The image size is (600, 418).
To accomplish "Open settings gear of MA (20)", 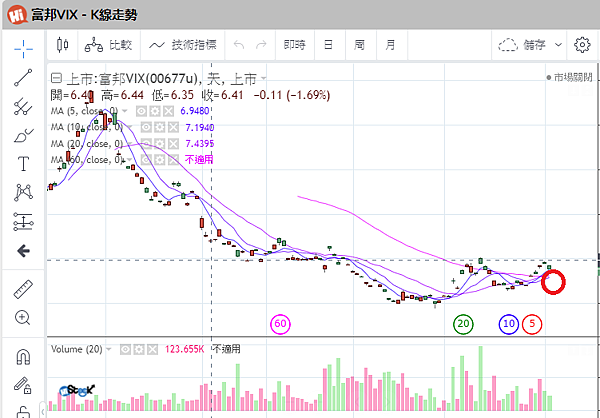I will click(160, 144).
